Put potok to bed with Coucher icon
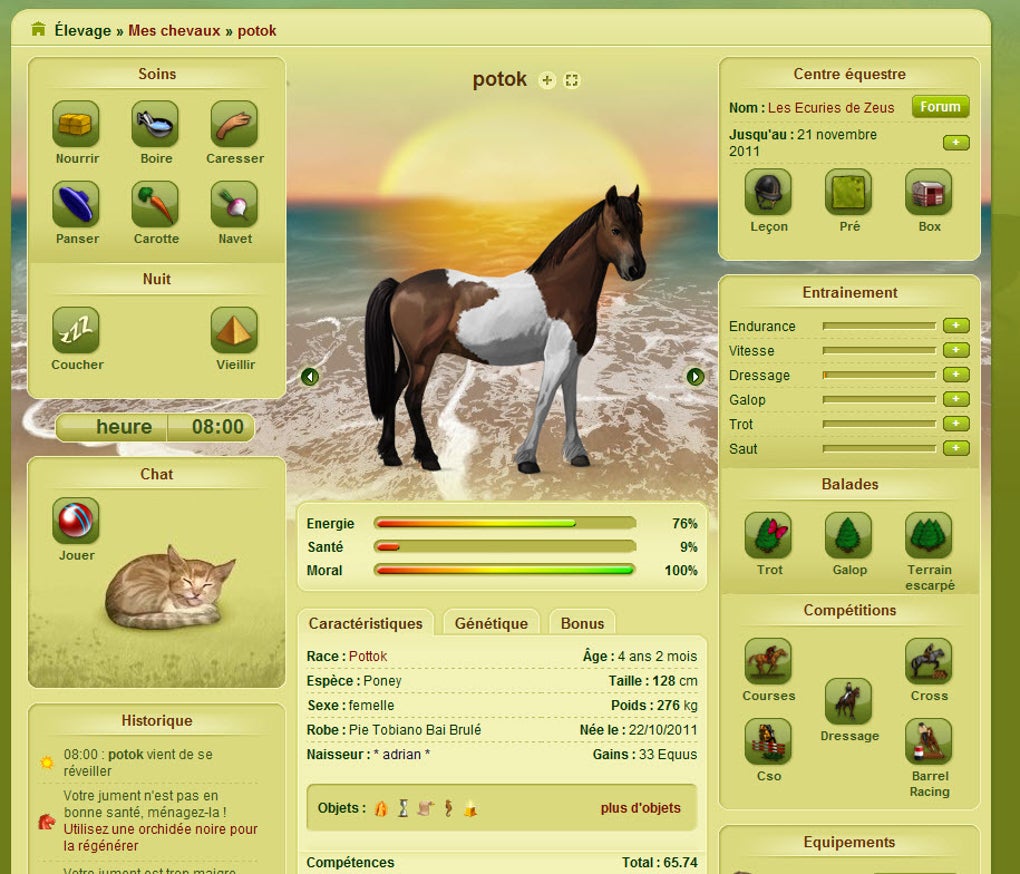 (76, 330)
